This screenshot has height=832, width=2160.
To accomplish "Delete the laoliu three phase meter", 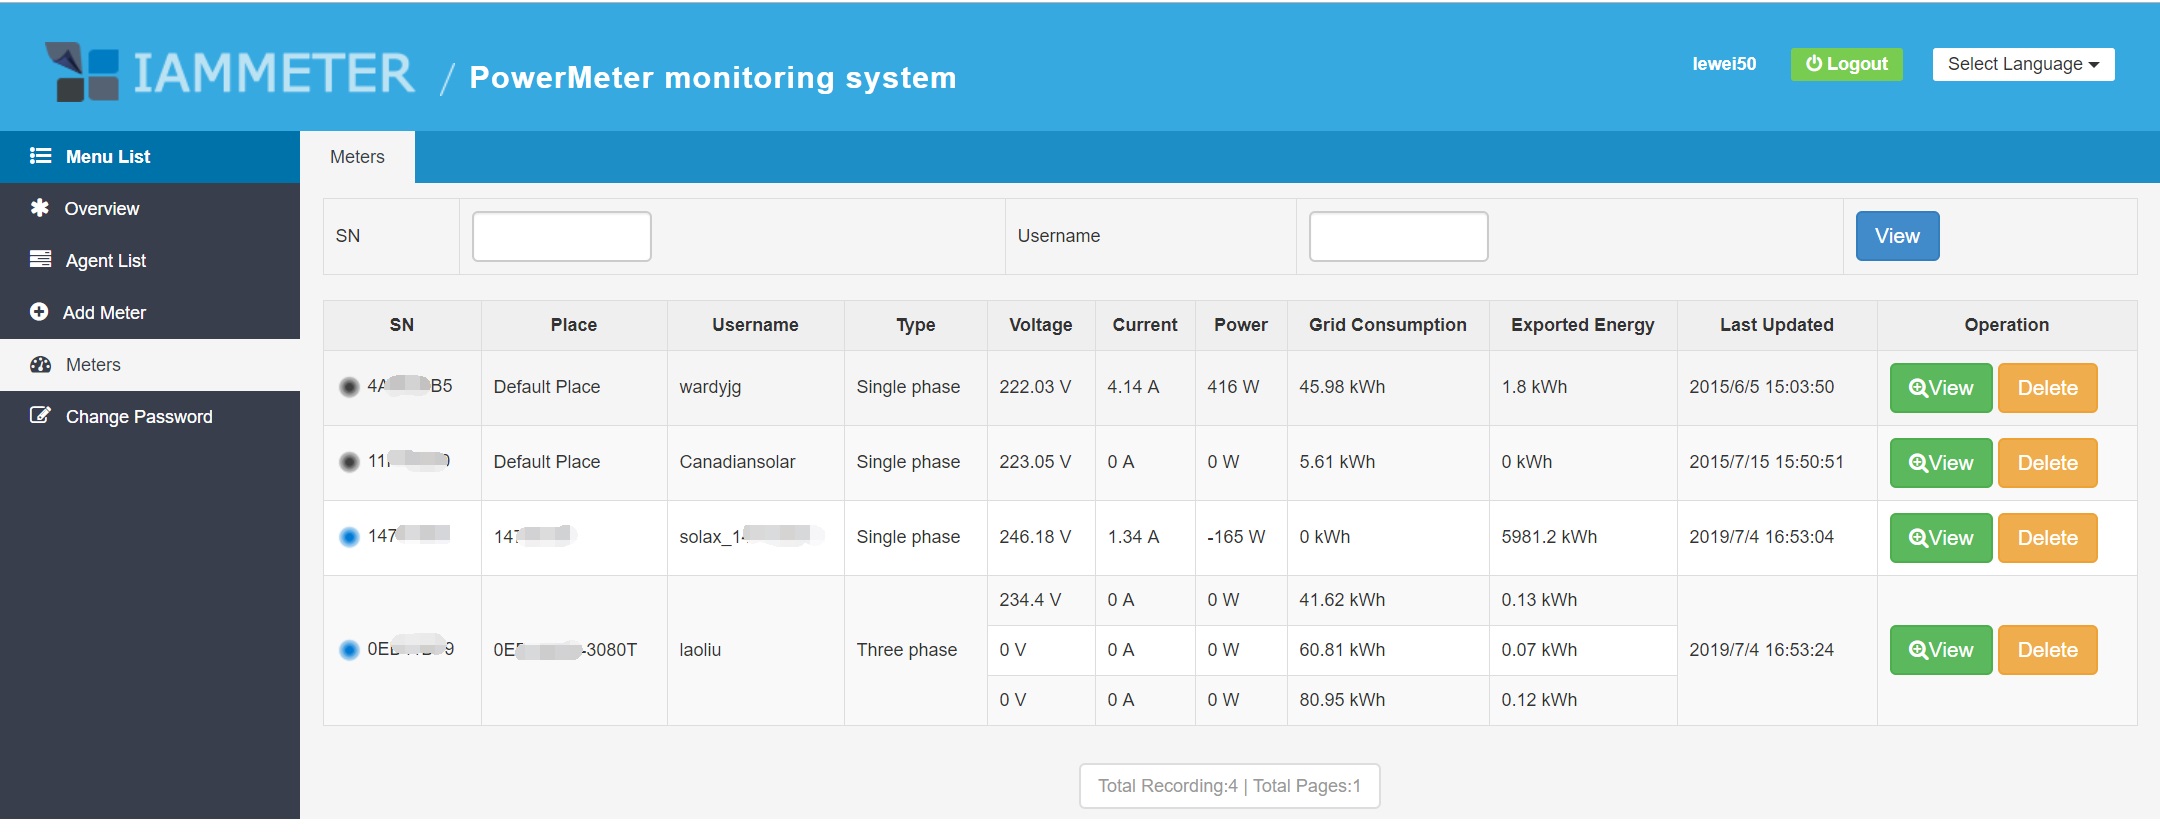I will [x=2046, y=650].
